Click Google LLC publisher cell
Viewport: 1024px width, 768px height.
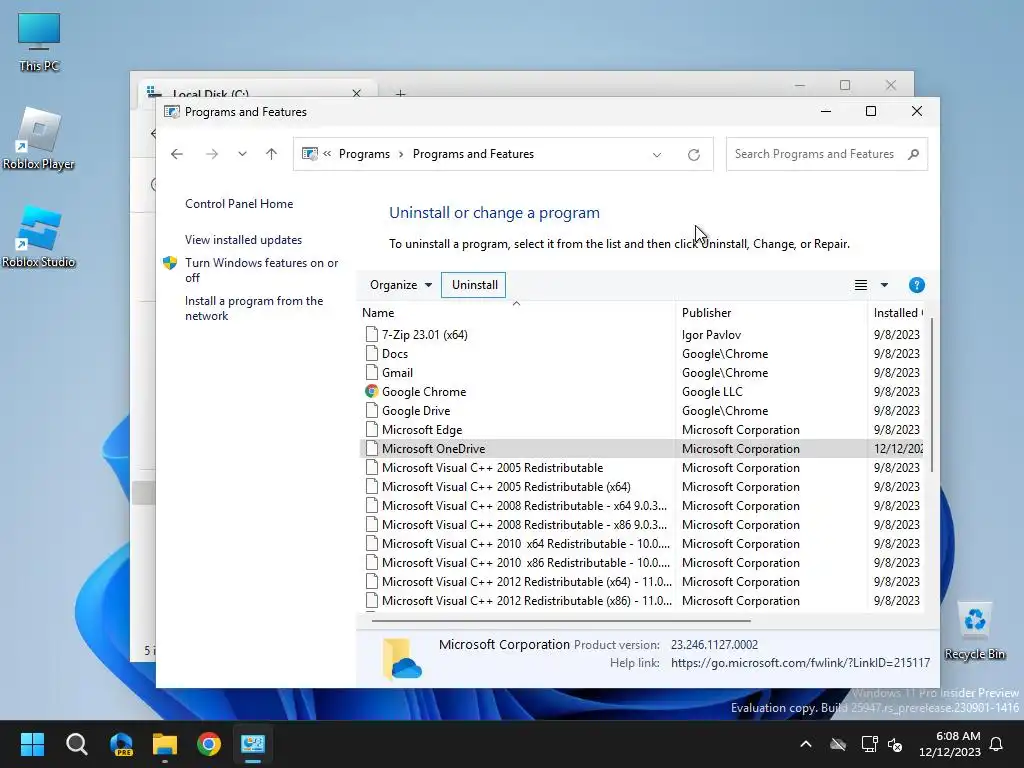point(712,391)
